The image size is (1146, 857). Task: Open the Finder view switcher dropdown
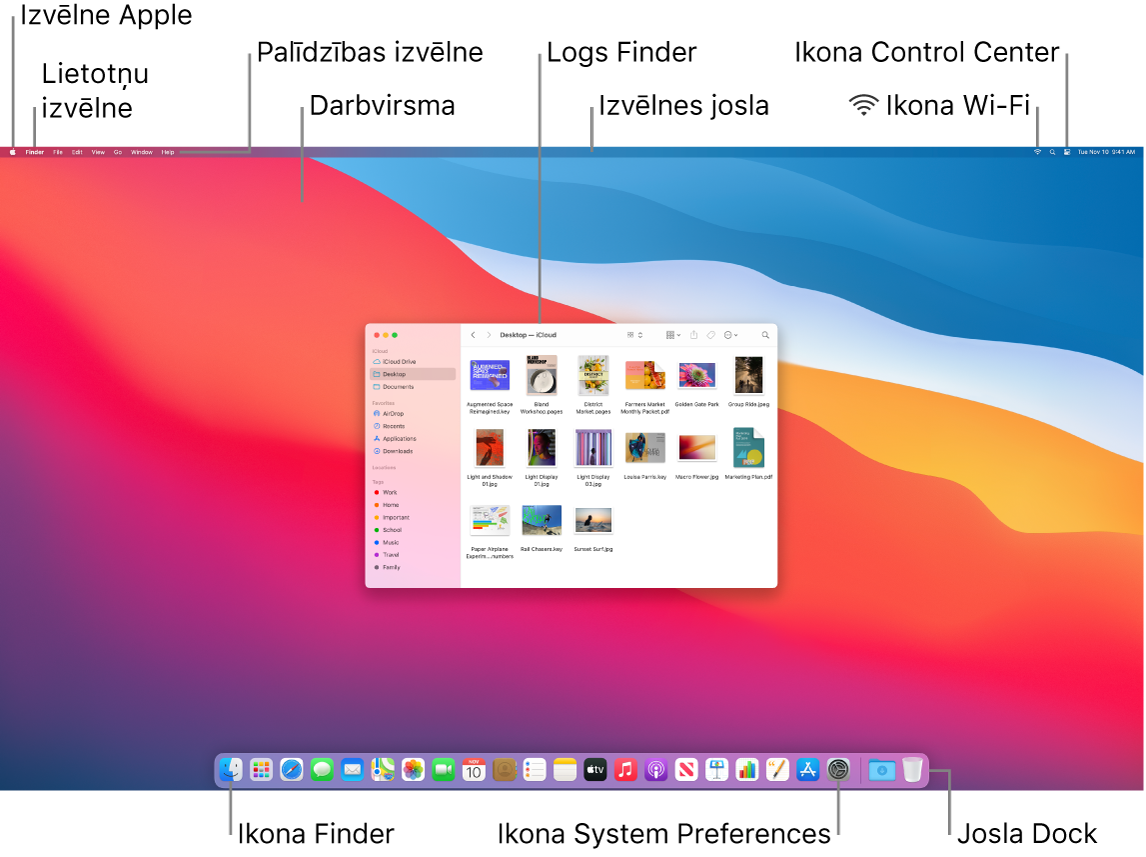[x=634, y=335]
